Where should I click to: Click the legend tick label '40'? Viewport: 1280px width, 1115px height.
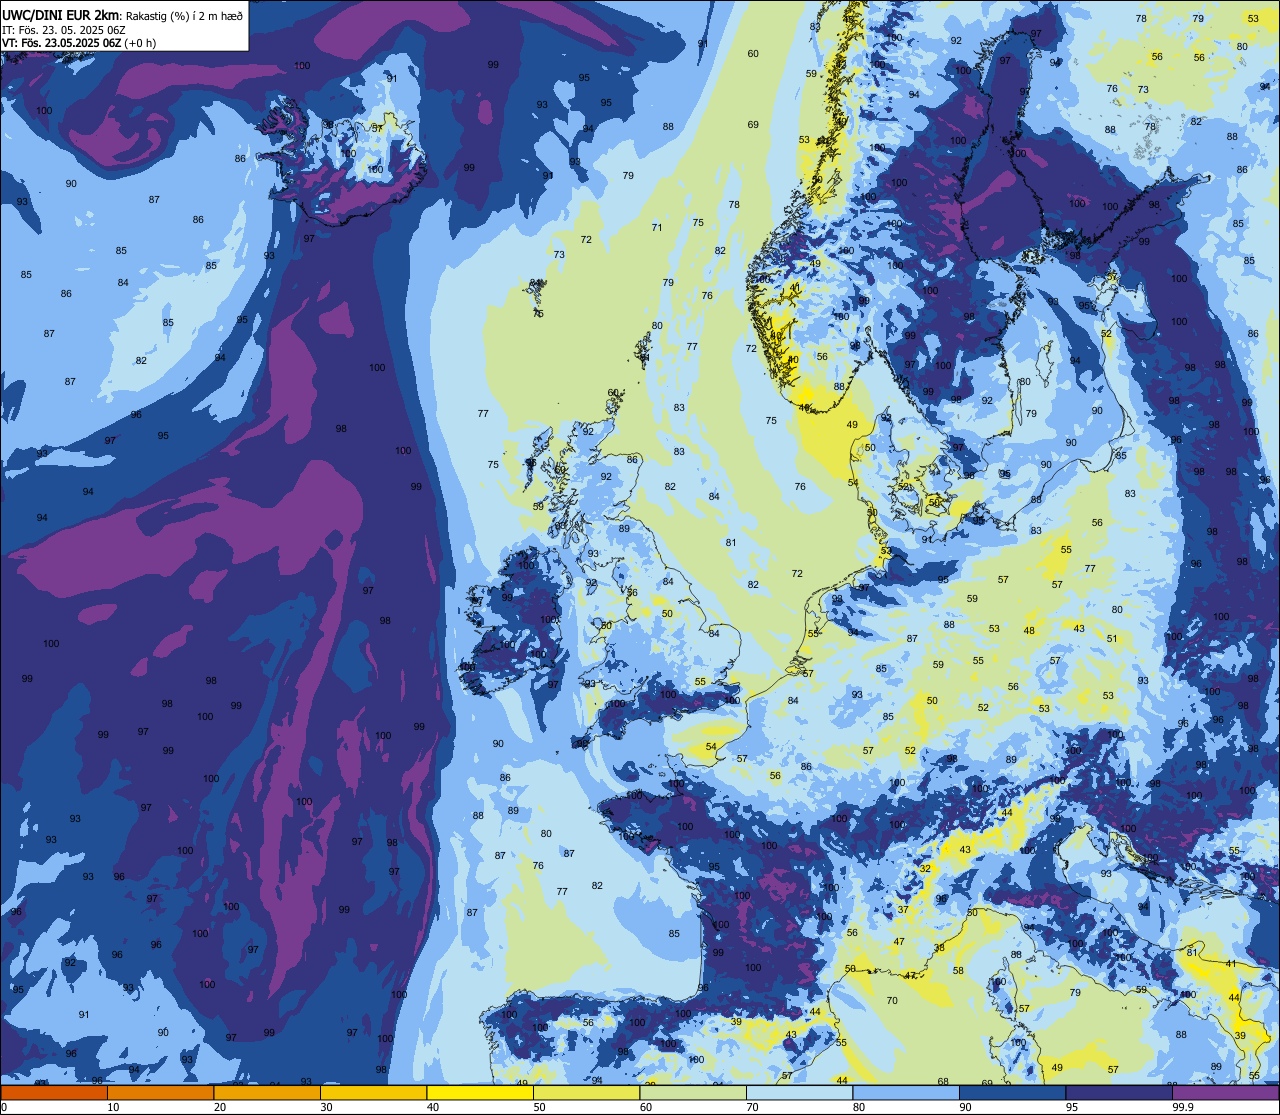tap(433, 1107)
